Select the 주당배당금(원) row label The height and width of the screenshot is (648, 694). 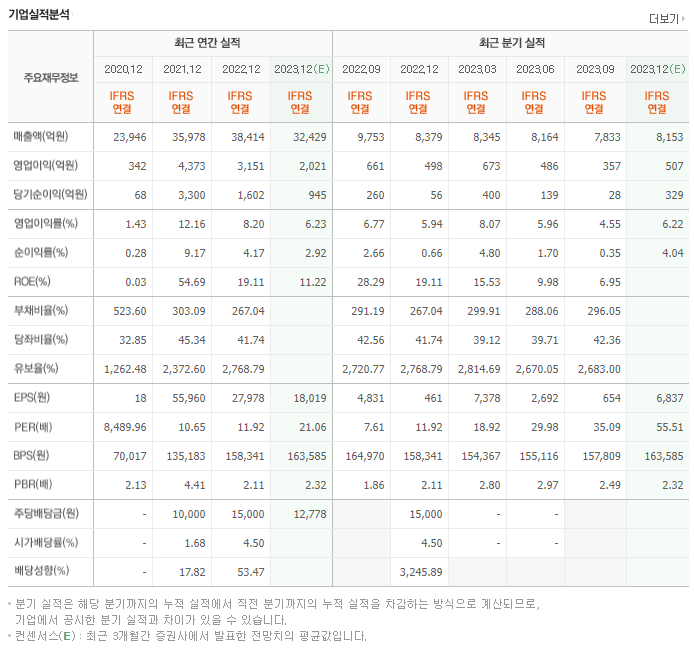coord(46,513)
